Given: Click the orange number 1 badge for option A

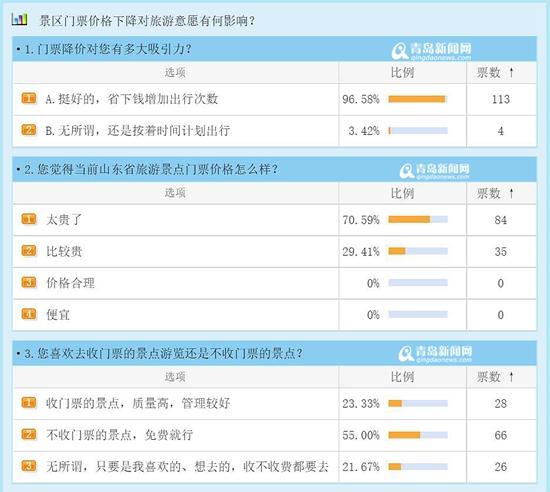Looking at the screenshot, I should [x=29, y=99].
